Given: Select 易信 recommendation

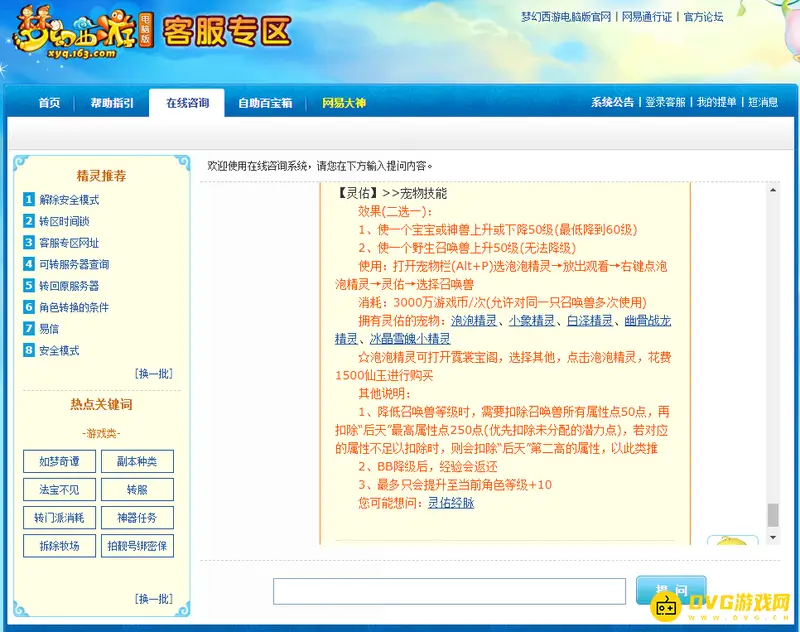Looking at the screenshot, I should [x=49, y=329].
